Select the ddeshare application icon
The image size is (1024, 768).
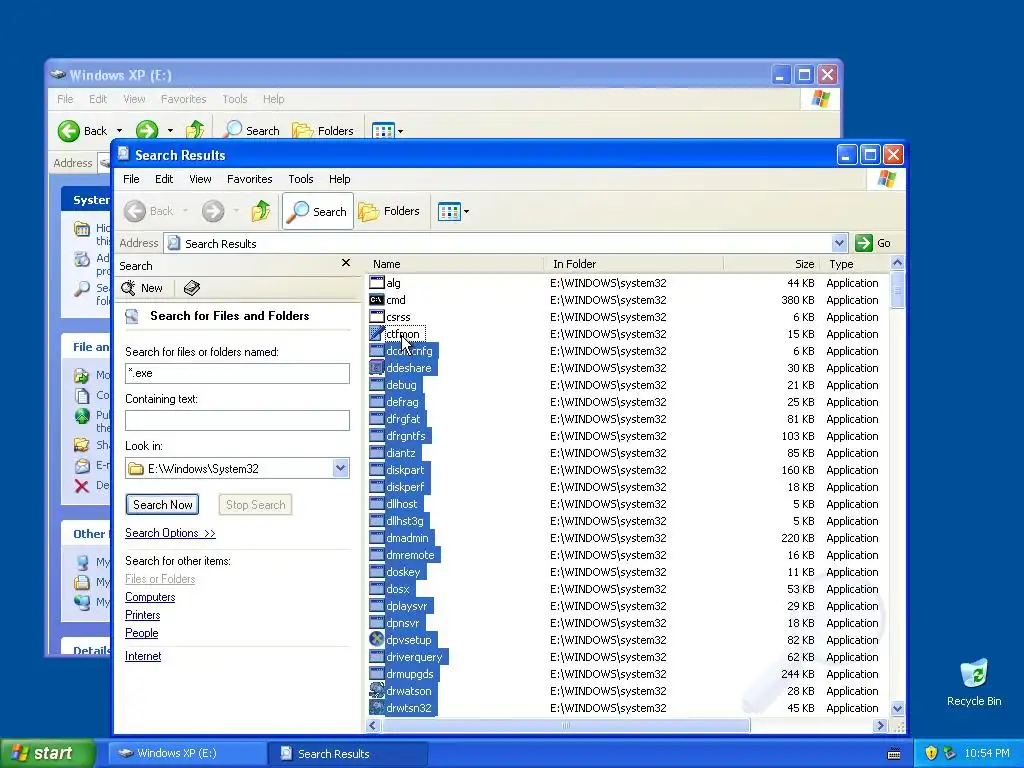coord(377,368)
